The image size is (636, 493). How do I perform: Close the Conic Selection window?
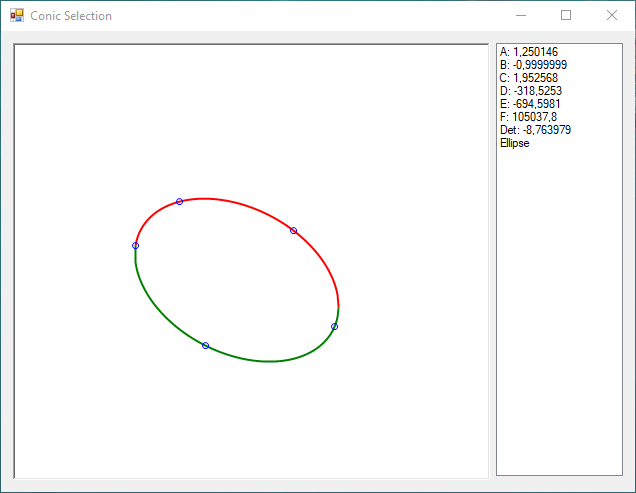[612, 16]
